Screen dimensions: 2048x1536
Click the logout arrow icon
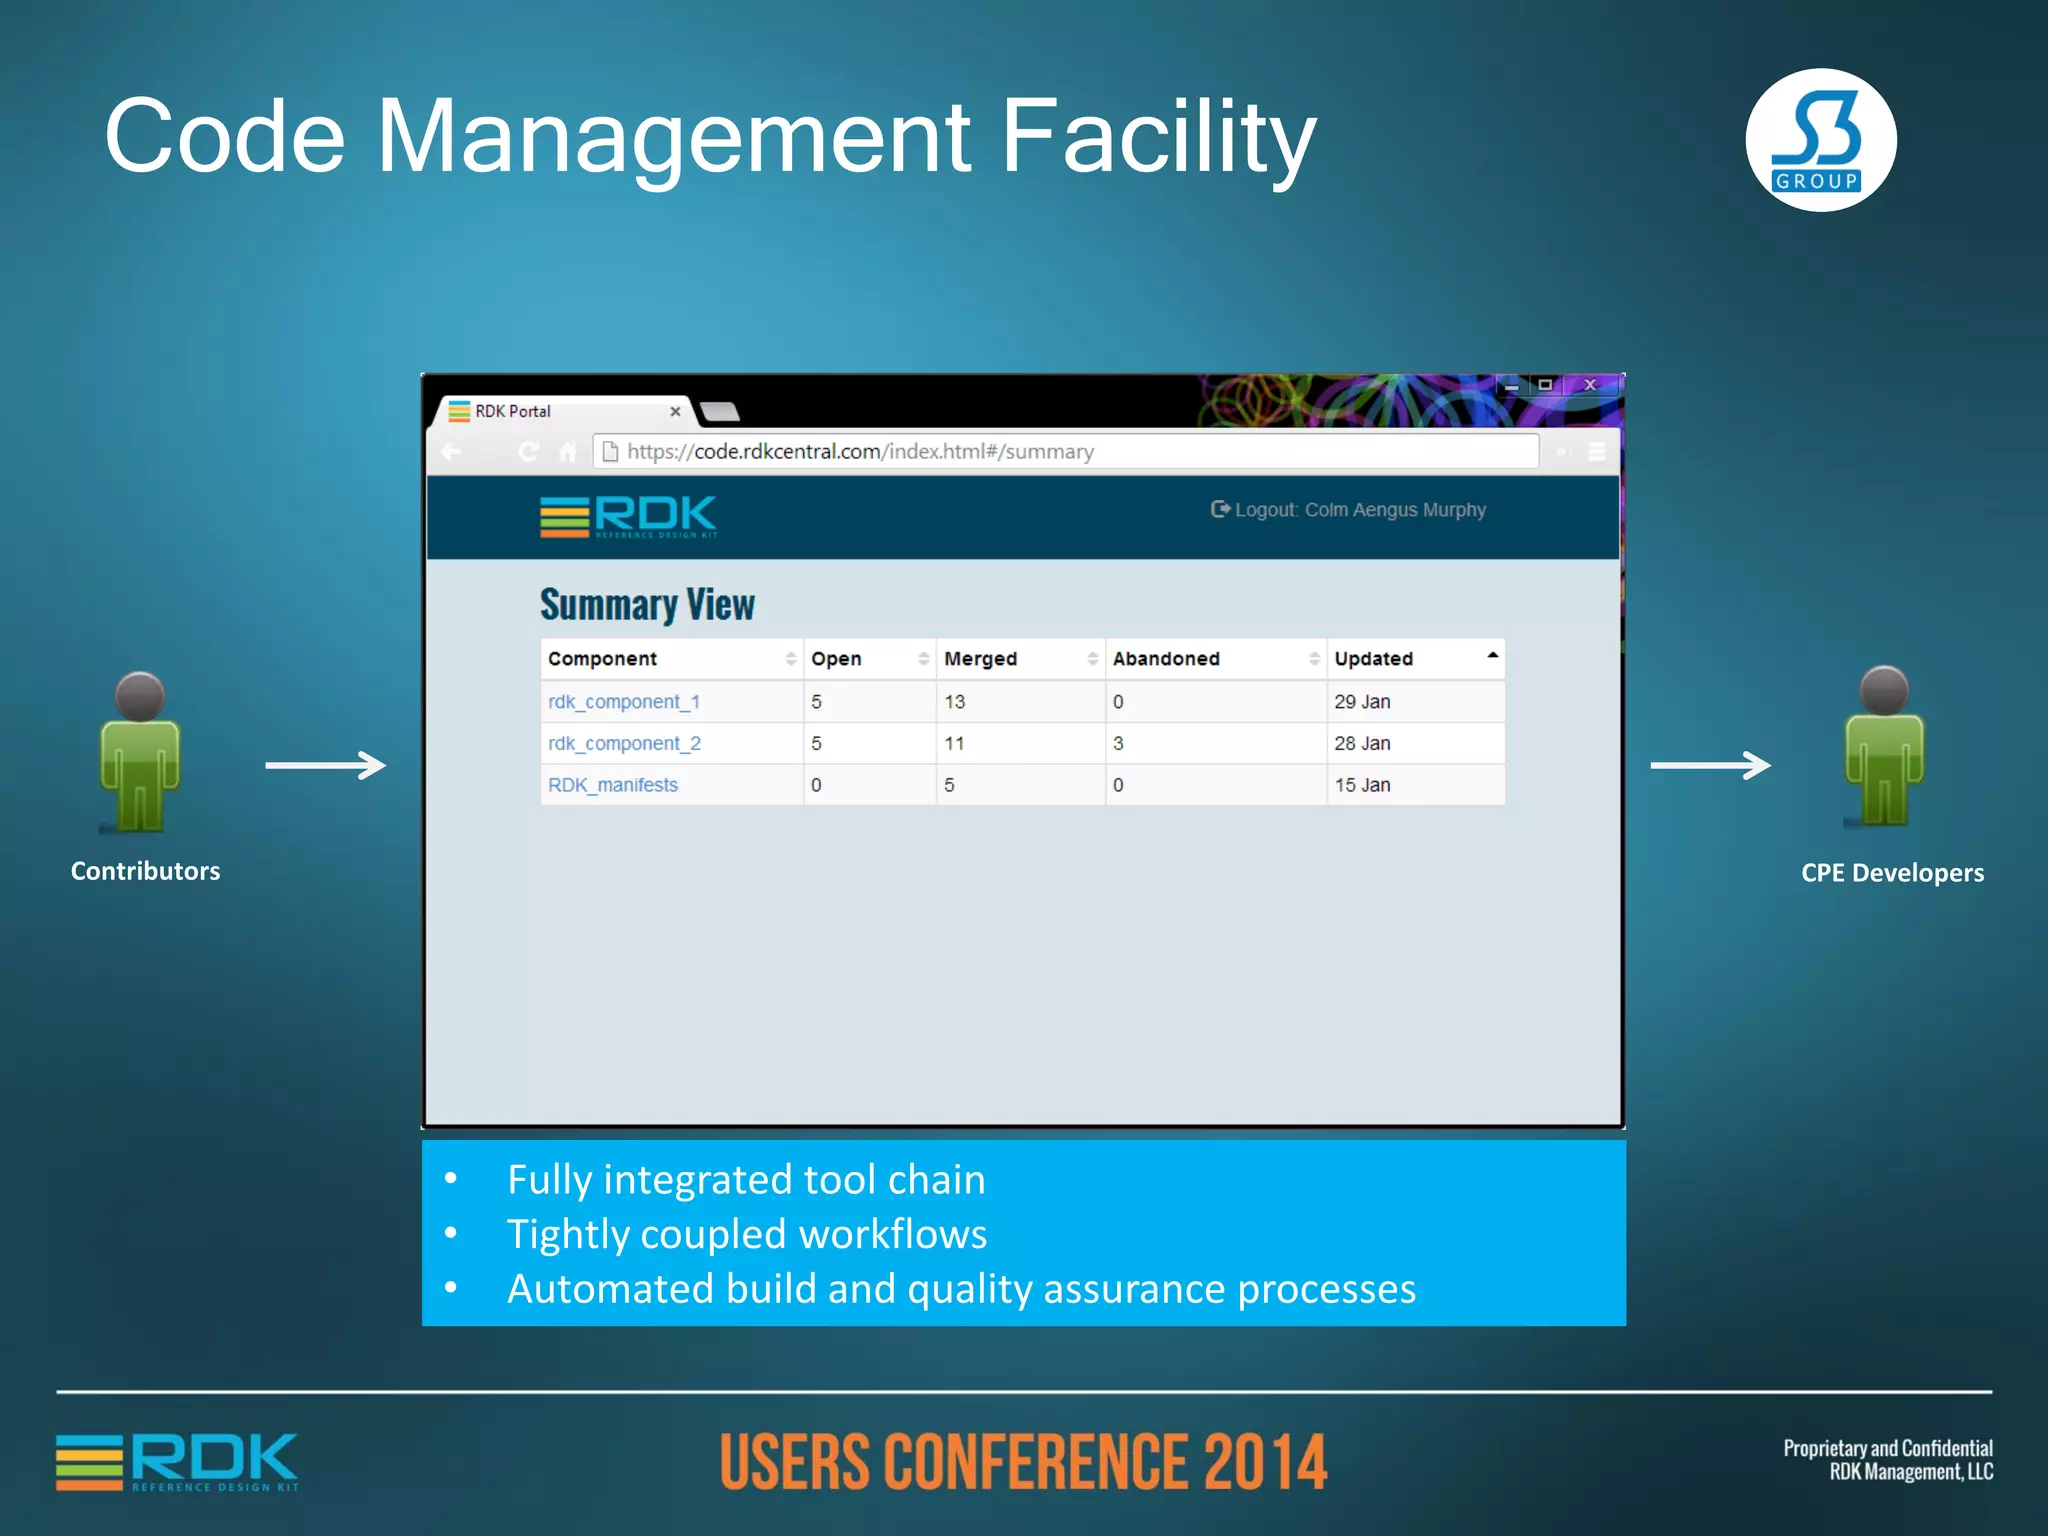(1220, 509)
